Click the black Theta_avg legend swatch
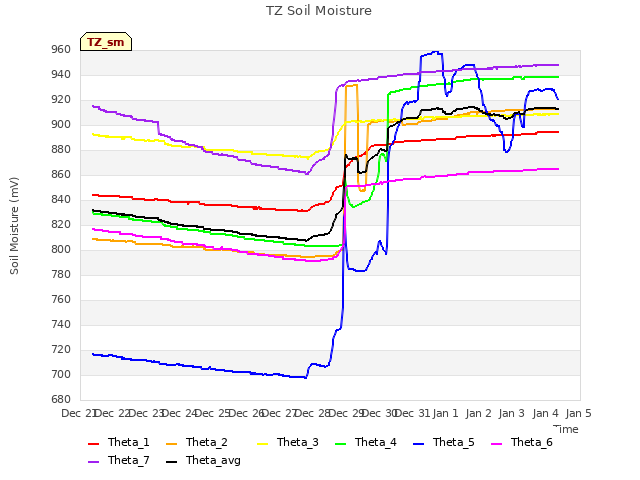640x480 pixels. (x=171, y=462)
